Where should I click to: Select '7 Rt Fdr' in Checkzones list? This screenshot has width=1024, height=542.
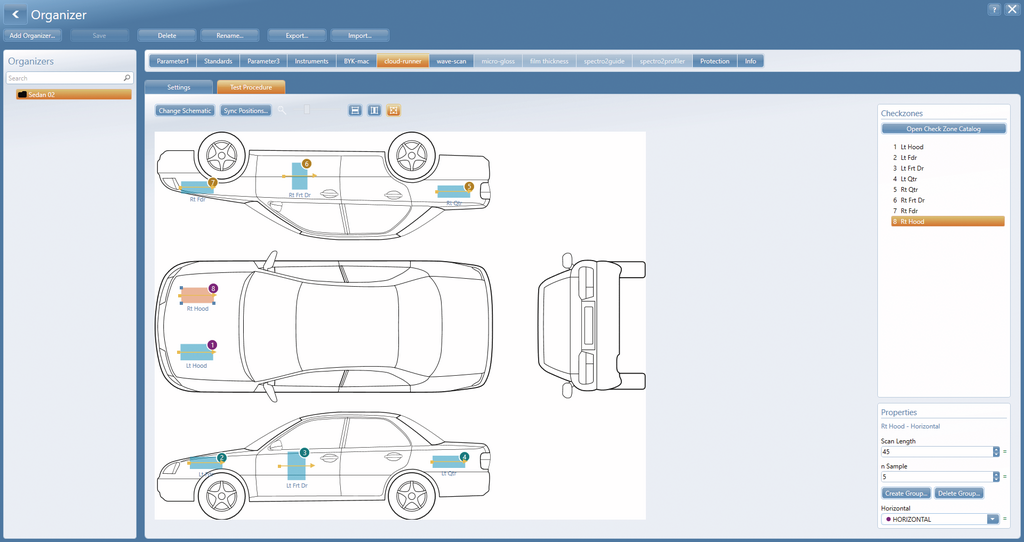[948, 210]
